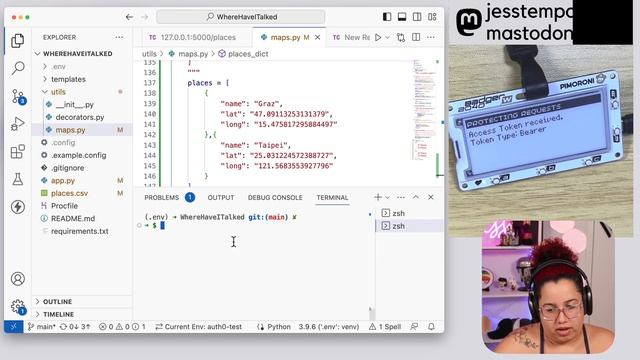Open the Extensions view
This screenshot has width=640, height=360.
click(x=18, y=151)
